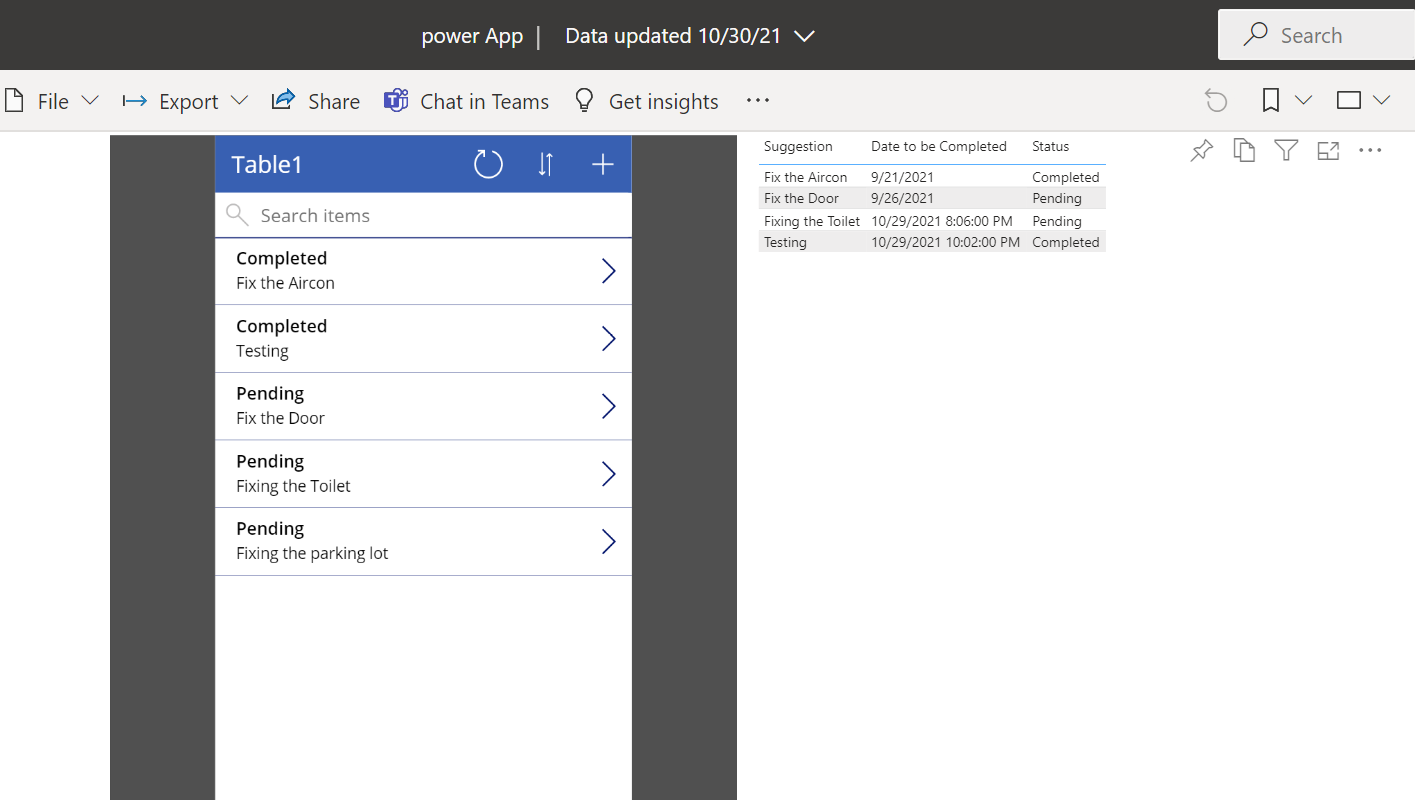Sort by the Status column header

pos(1050,146)
